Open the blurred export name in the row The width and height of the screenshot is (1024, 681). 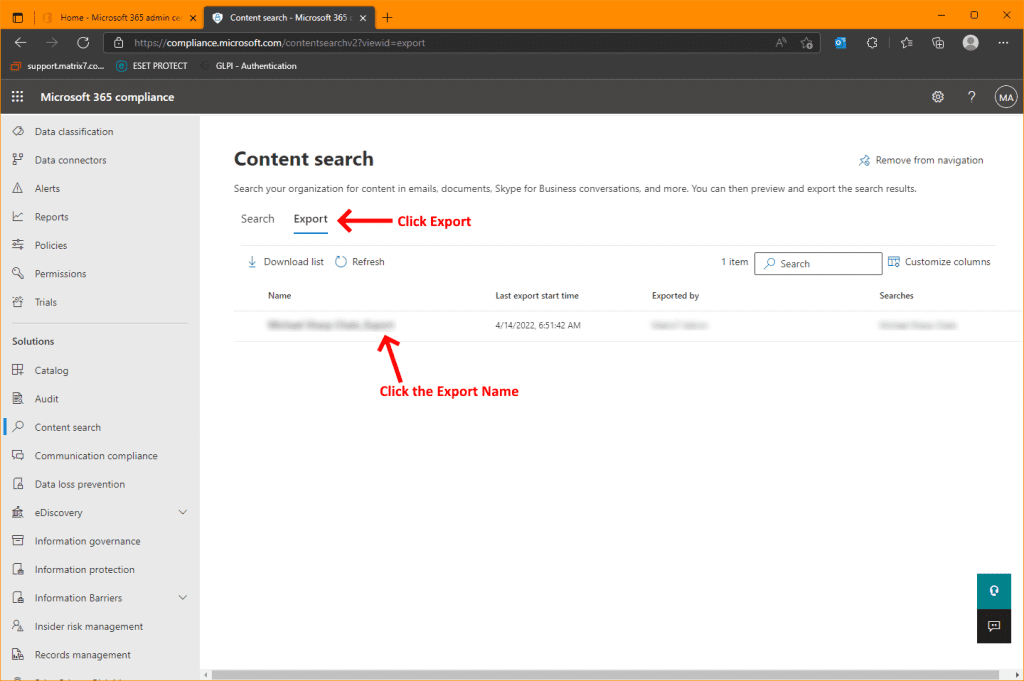(x=331, y=325)
